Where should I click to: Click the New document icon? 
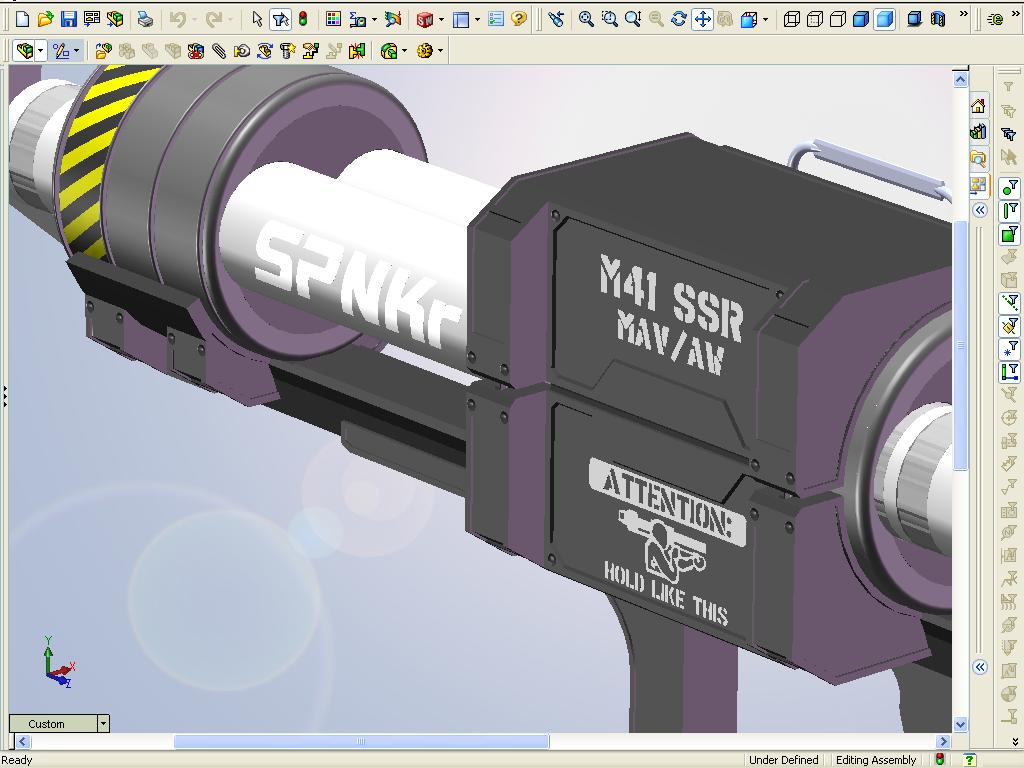[x=22, y=19]
